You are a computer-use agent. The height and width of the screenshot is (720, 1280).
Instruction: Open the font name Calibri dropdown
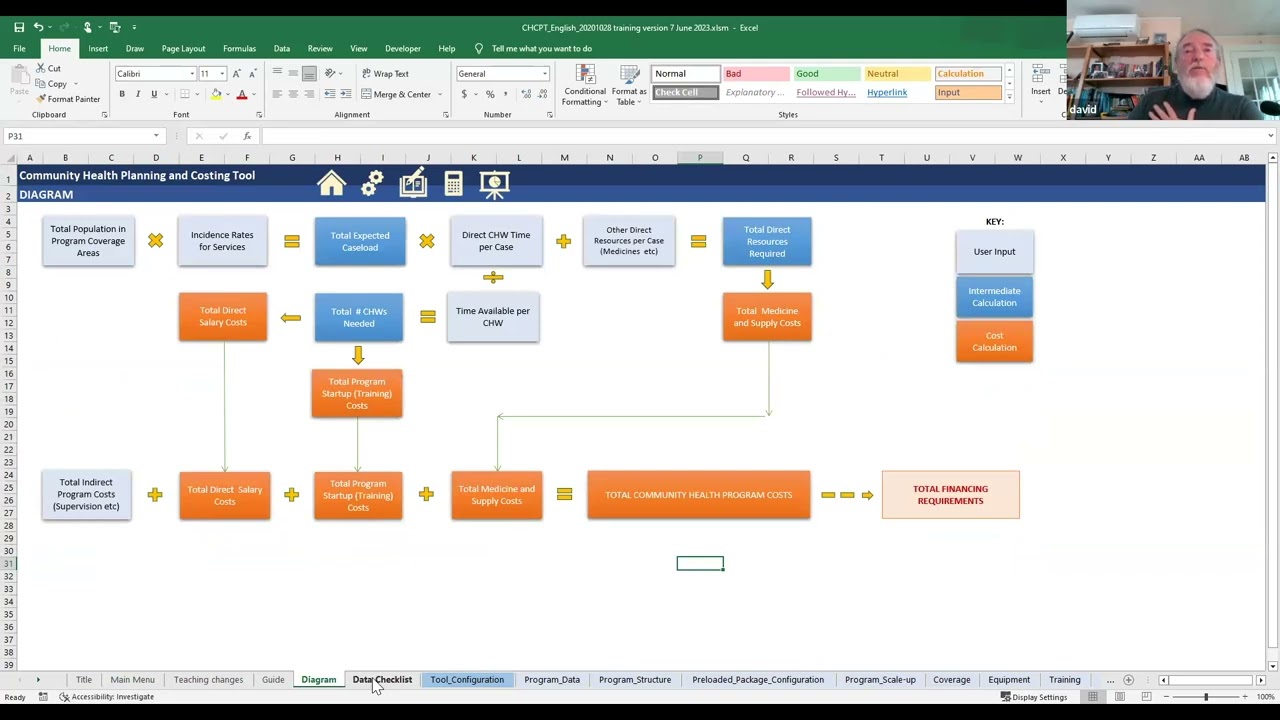[192, 74]
